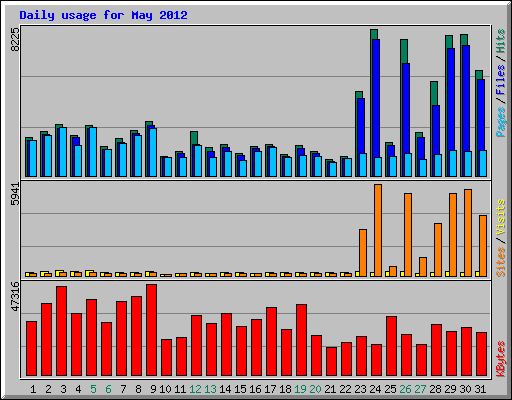Click the orange visits bar for day 24
The height and width of the screenshot is (400, 512).
[x=378, y=230]
